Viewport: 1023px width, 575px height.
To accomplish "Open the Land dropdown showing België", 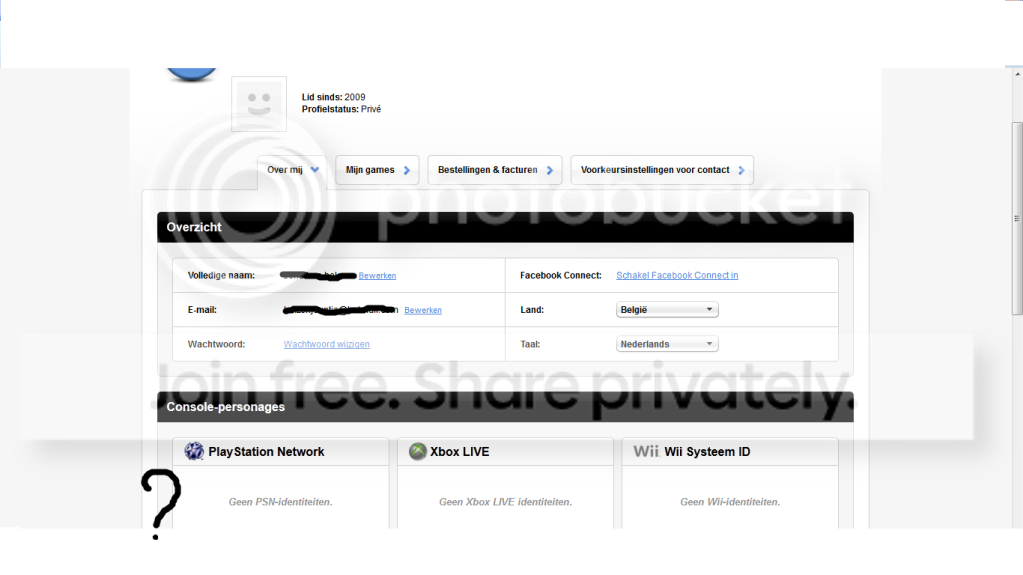I will pos(667,309).
